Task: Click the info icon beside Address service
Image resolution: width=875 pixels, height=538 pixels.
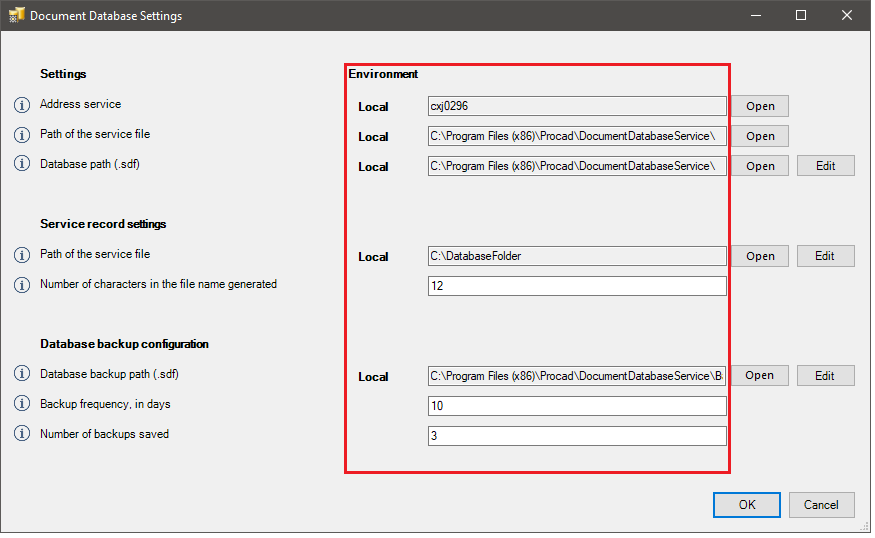Action: (22, 105)
